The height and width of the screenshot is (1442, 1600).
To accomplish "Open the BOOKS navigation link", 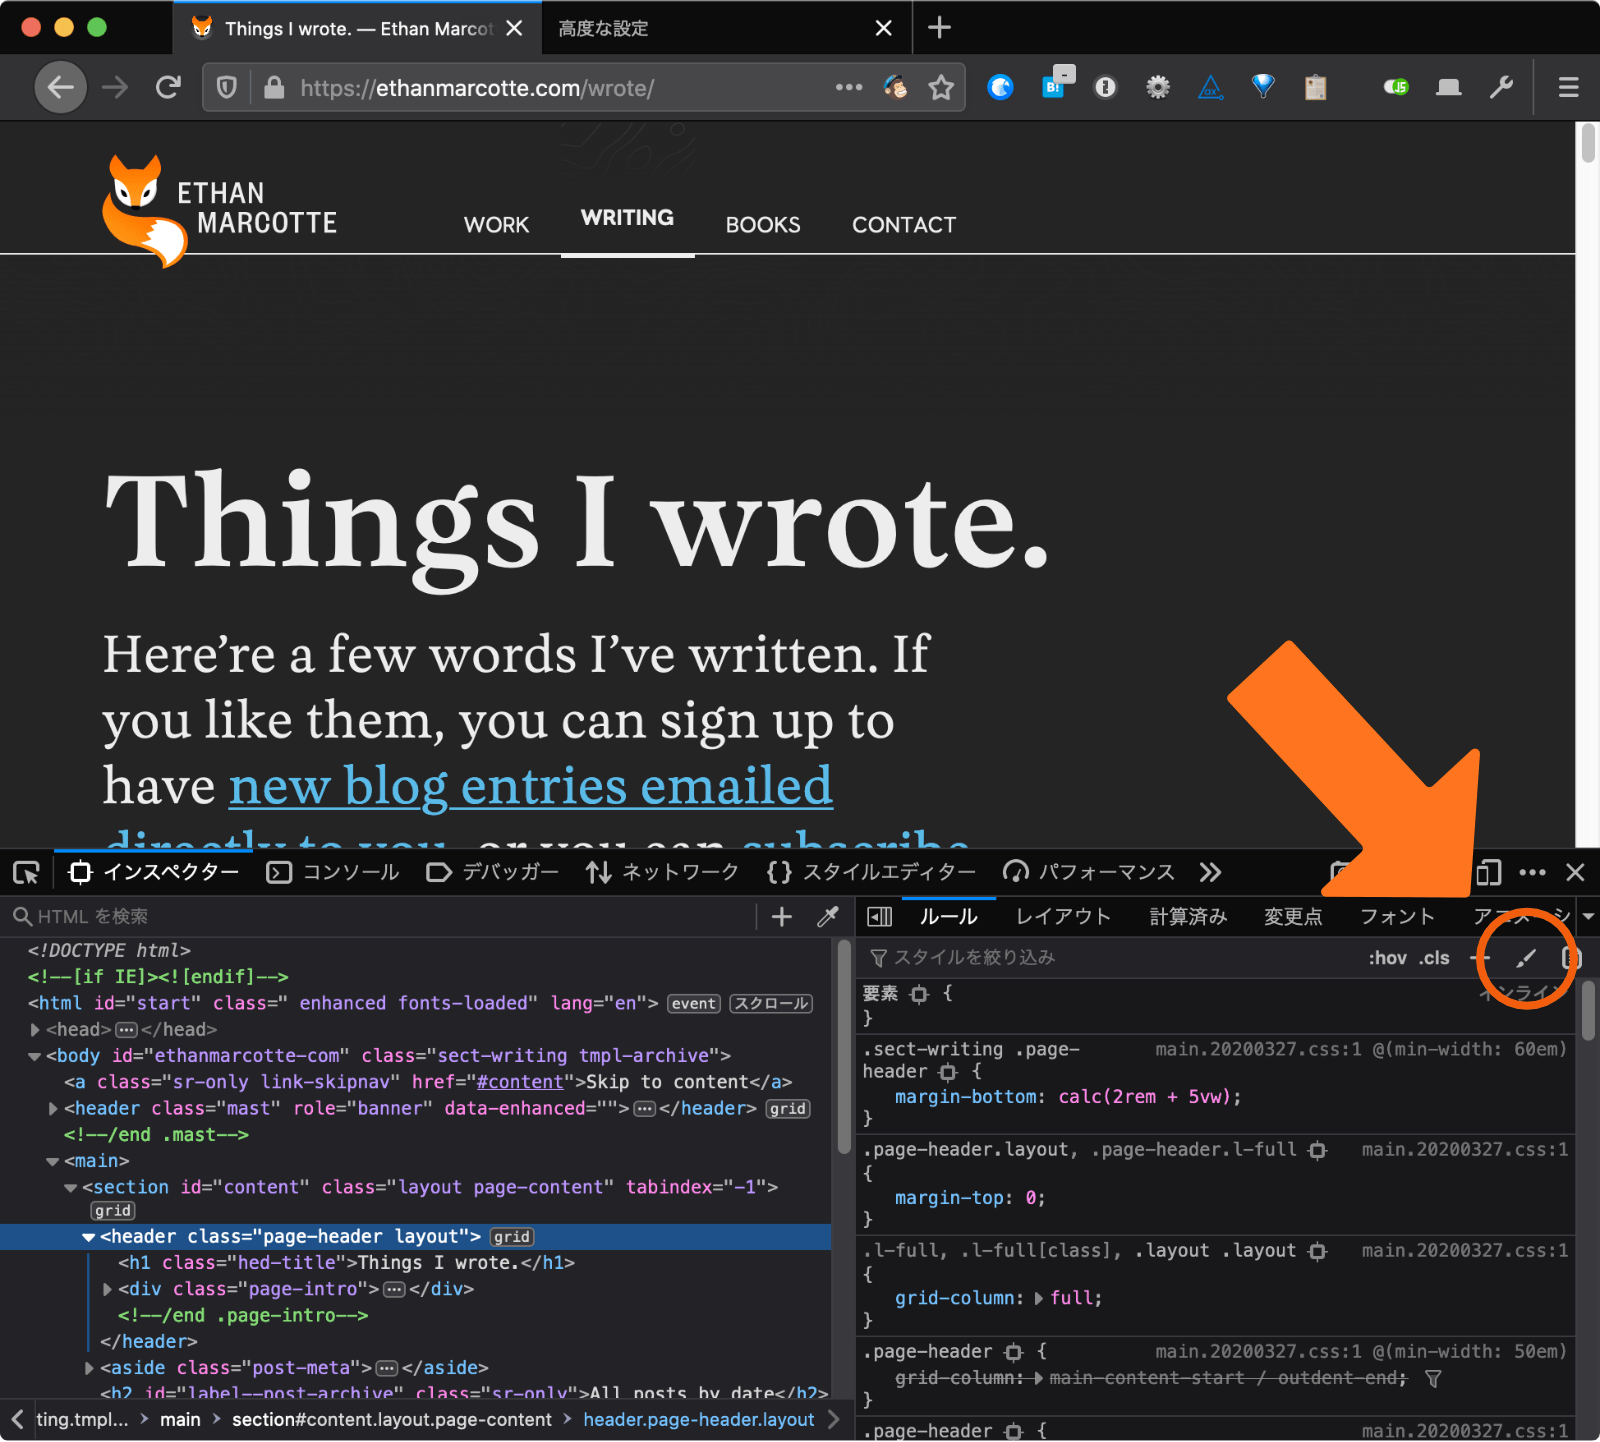I will coord(763,225).
